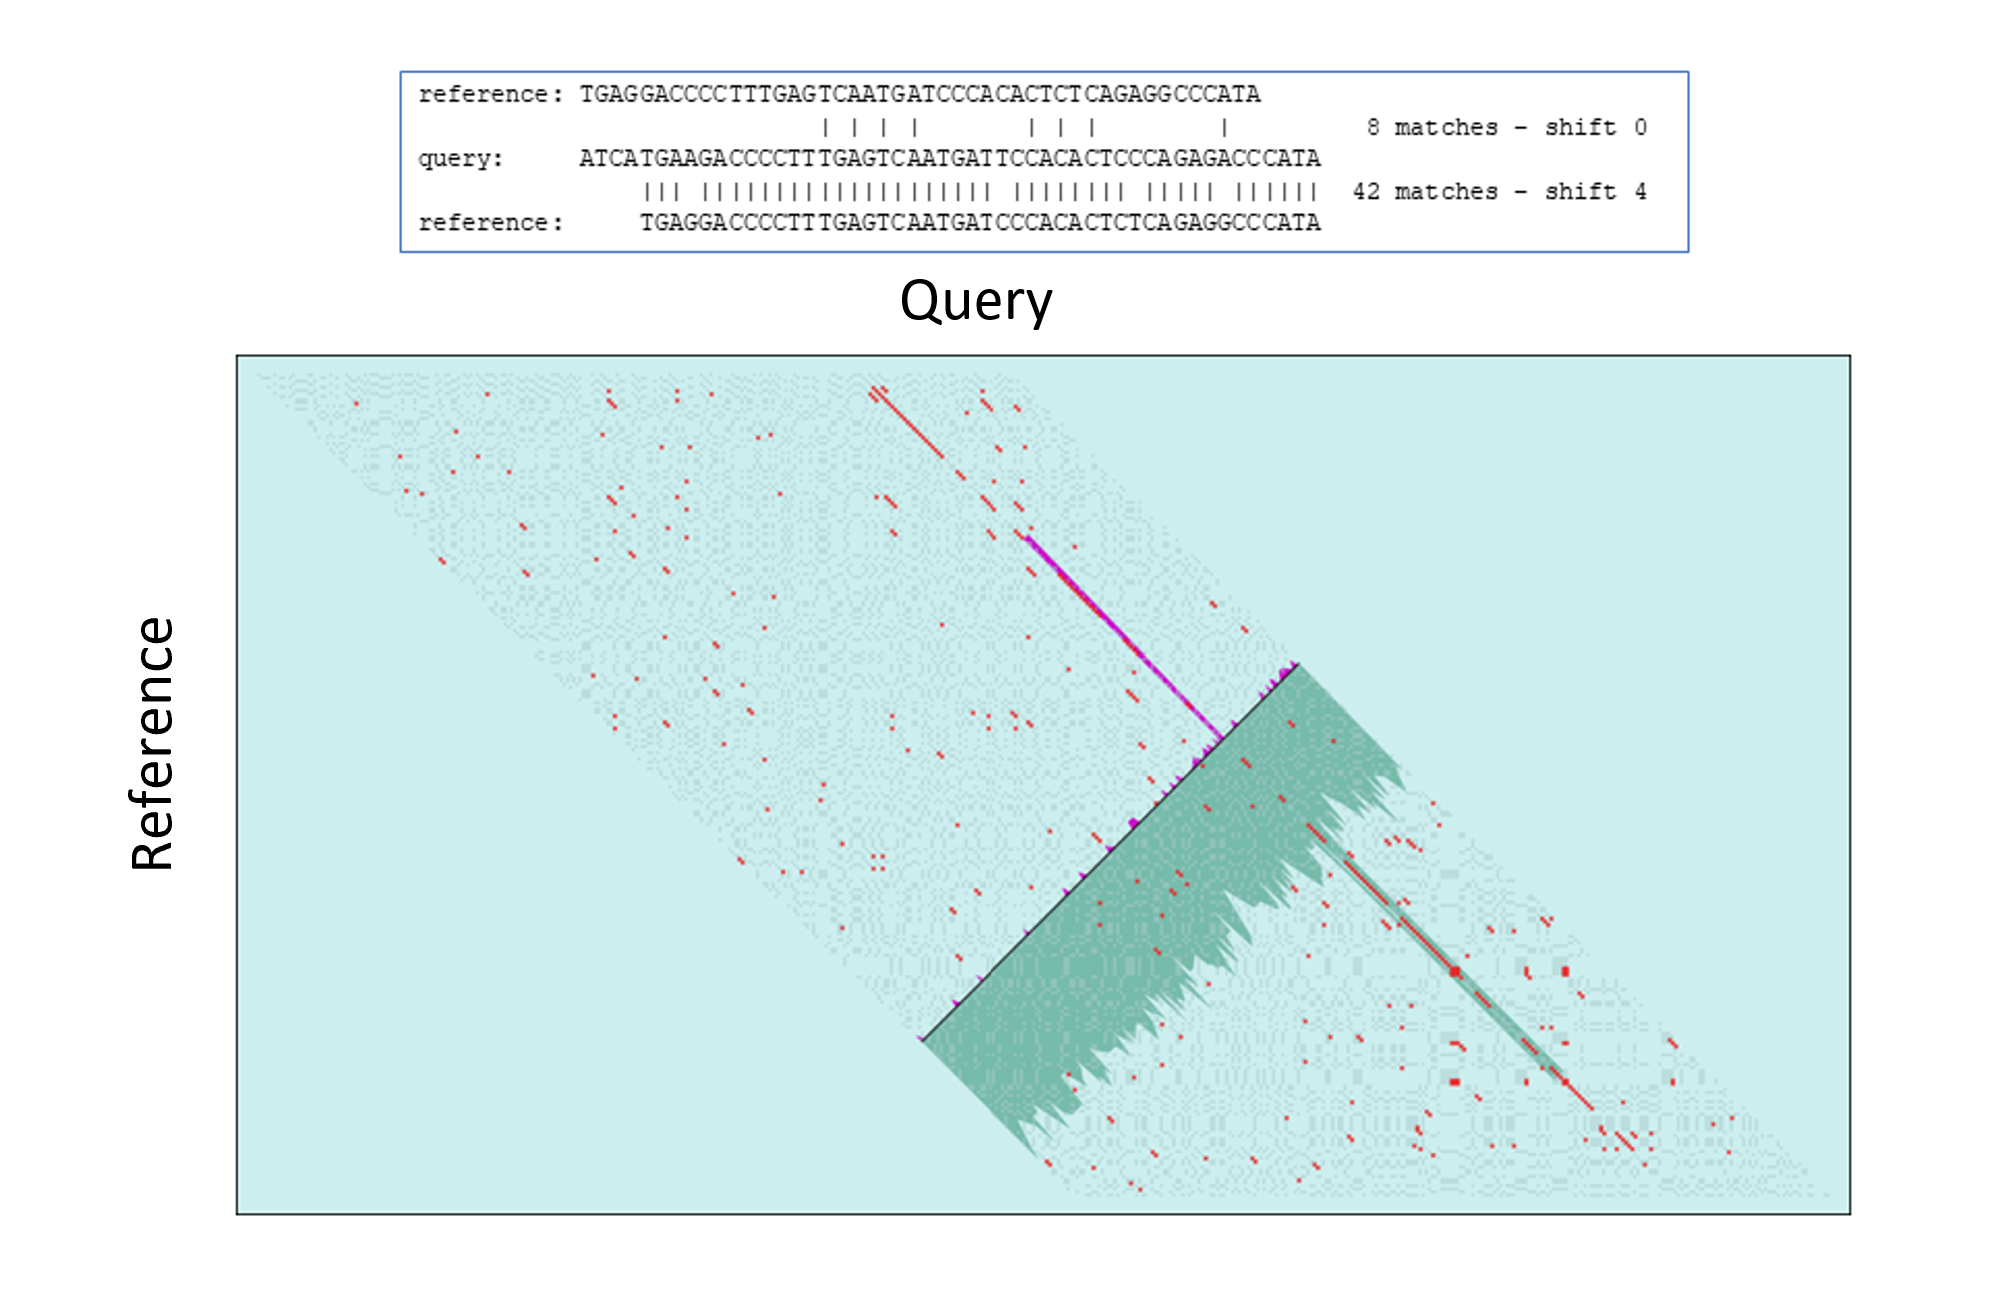Click the rotated "Reference" axis label
The image size is (1990, 1305).
(x=153, y=743)
